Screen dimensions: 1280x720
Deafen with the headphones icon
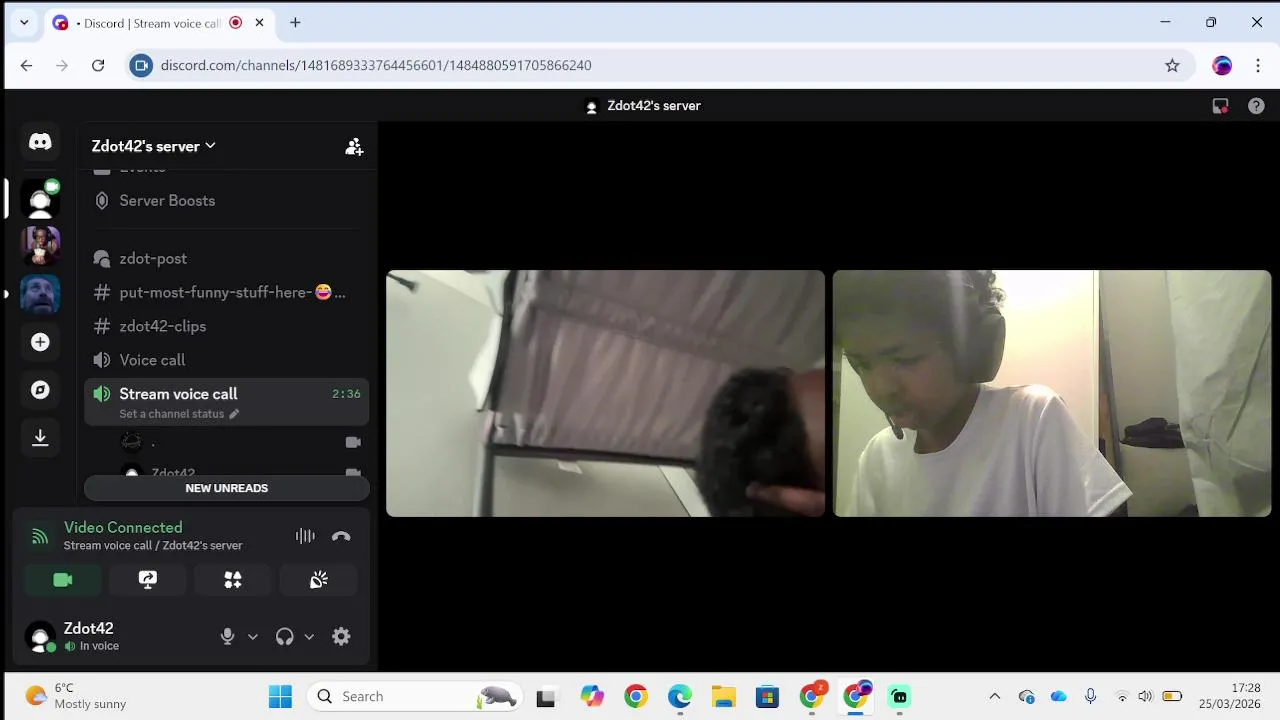[285, 636]
